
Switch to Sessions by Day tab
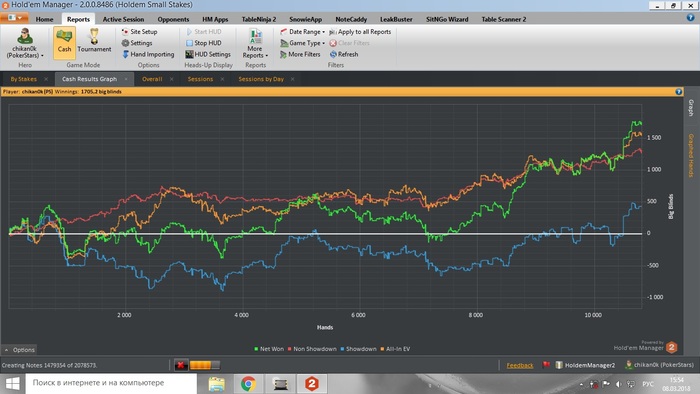coord(261,79)
